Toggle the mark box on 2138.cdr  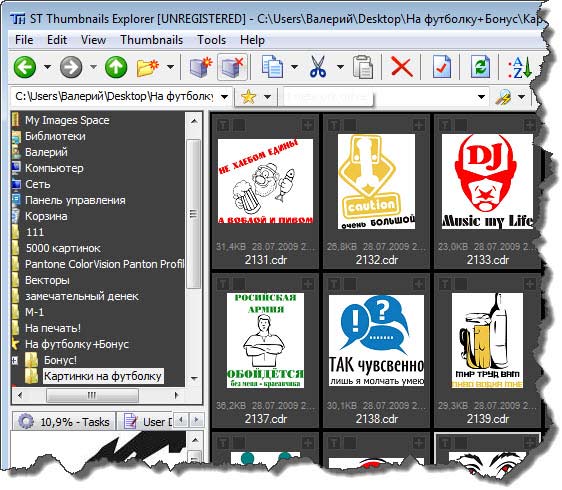click(x=350, y=284)
